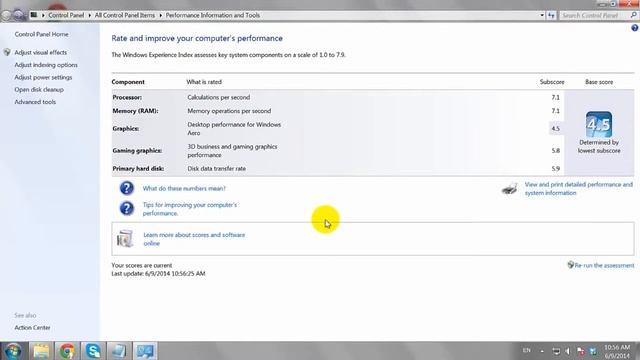The image size is (640, 360).
Task: Click the 'Last update' date text
Action: click(x=158, y=273)
